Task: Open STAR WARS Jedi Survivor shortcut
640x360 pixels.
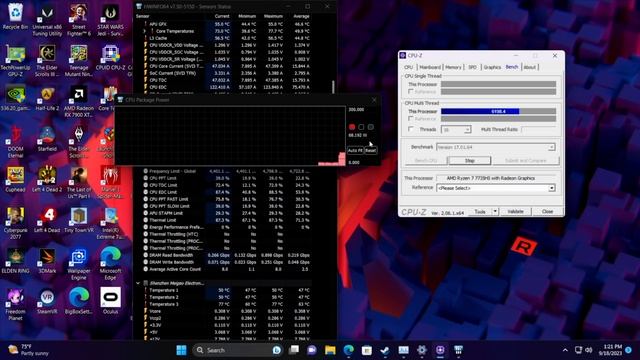Action: pyautogui.click(x=110, y=20)
